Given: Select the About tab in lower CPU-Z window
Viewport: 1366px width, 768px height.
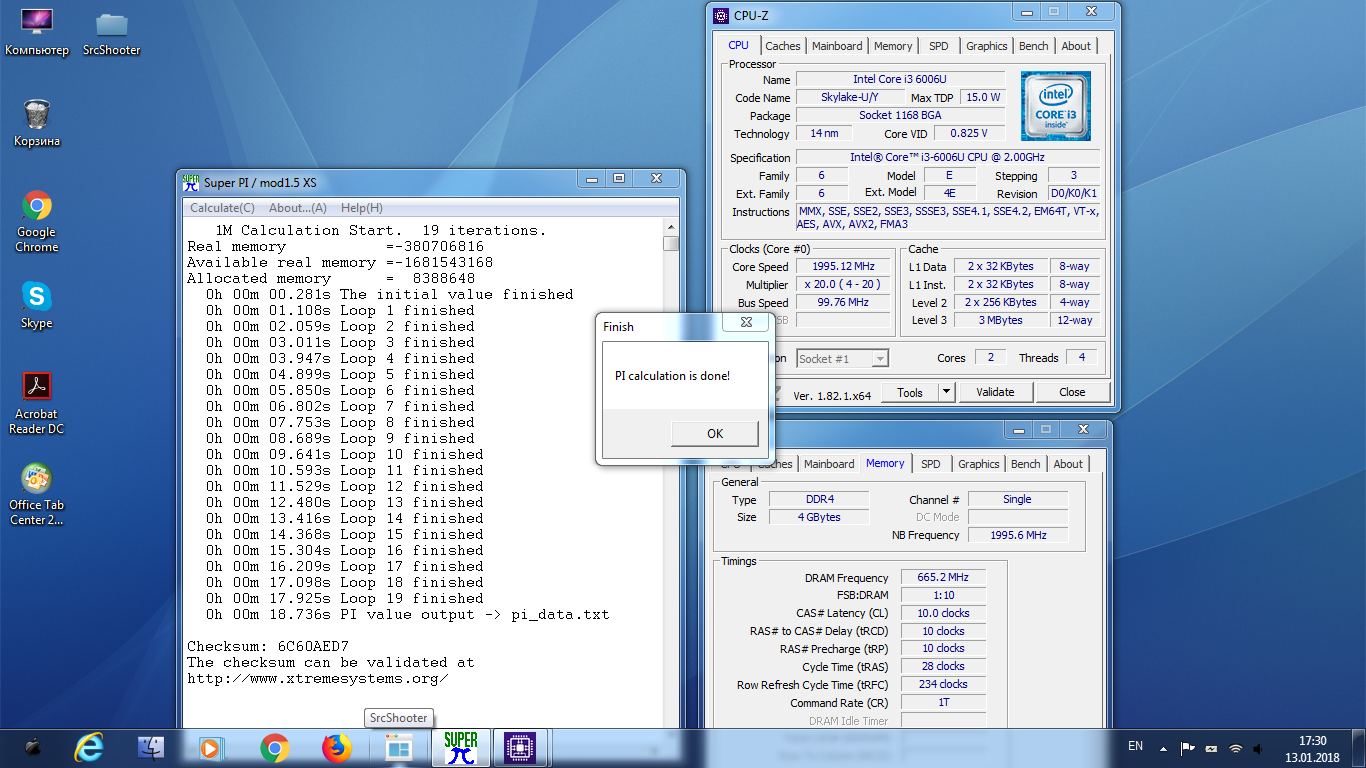Looking at the screenshot, I should point(1068,464).
